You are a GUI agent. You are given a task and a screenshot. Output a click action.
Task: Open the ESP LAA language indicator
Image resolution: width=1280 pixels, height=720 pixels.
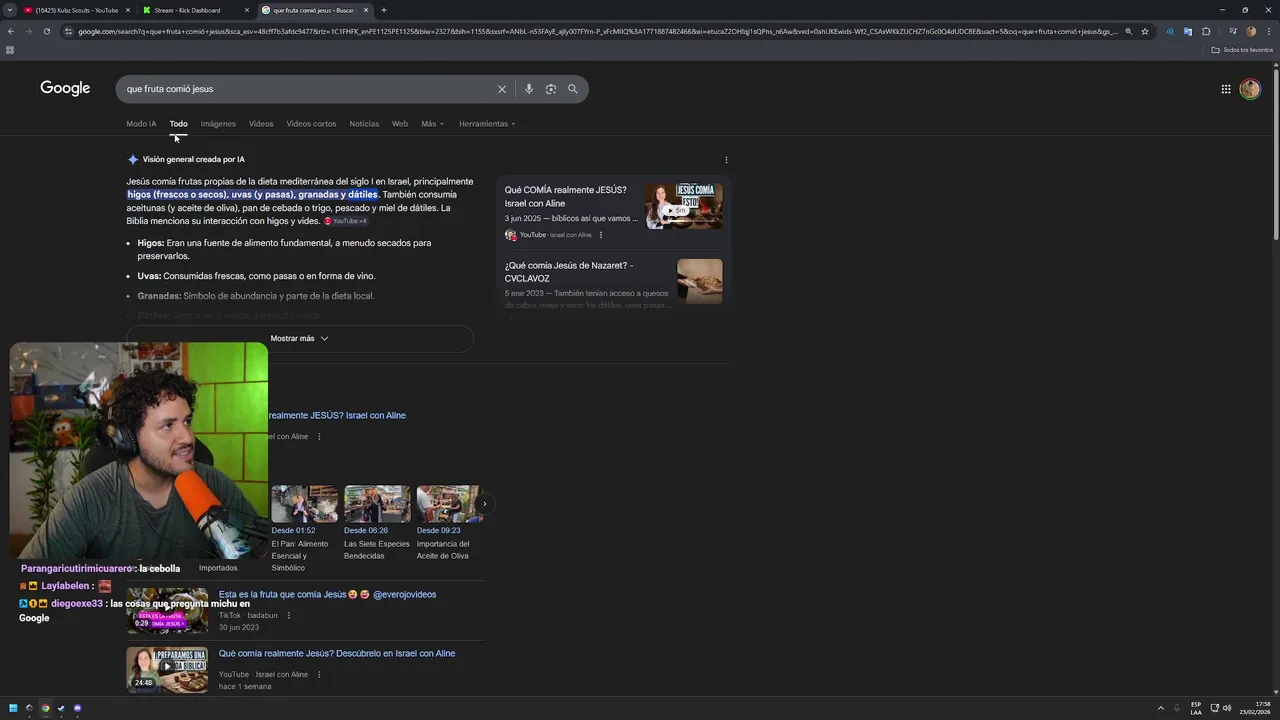coord(1196,708)
